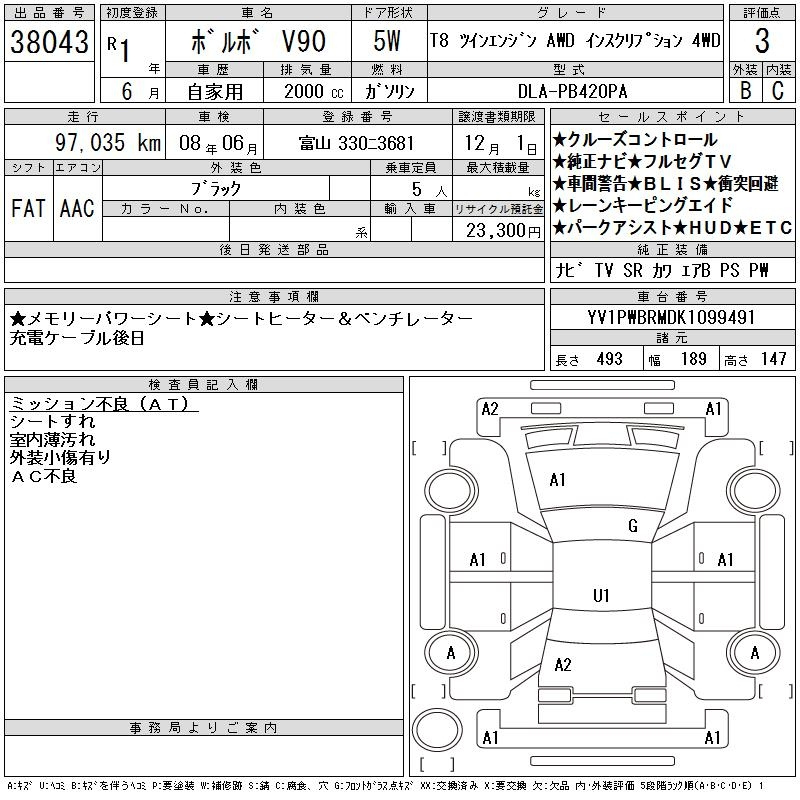Click the exterior grade B

pyautogui.click(x=745, y=91)
